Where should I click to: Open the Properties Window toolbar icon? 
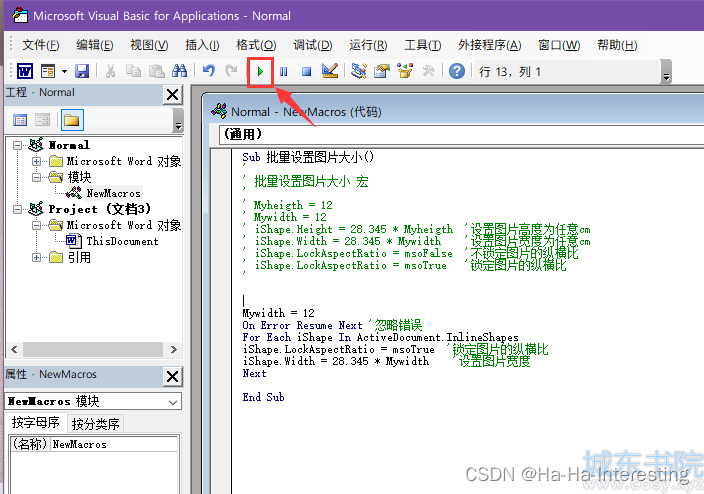[x=382, y=71]
